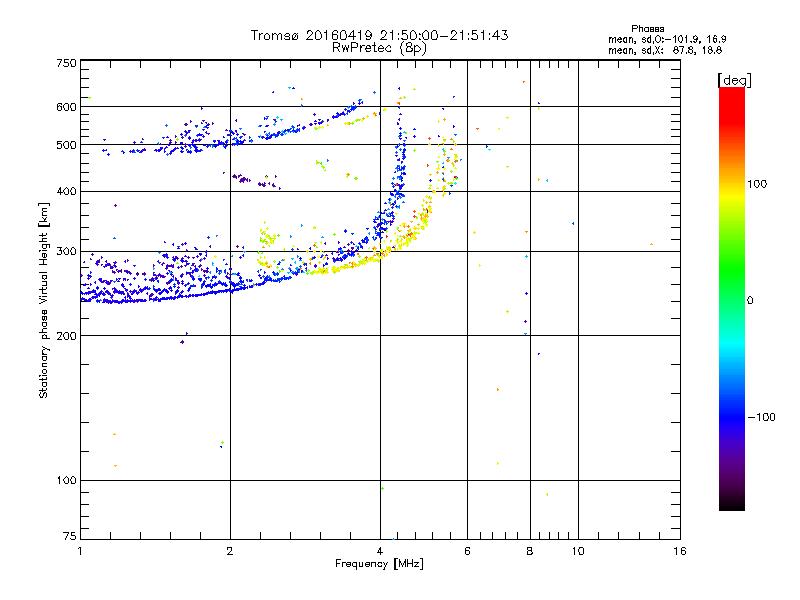Click the y-axis '300' tick label
Viewport: 800px width, 600px height.
(x=66, y=252)
